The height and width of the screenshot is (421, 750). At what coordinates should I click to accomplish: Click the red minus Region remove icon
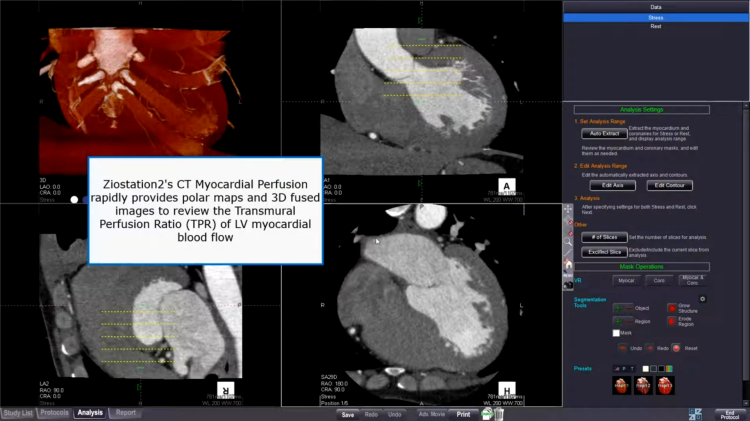(x=629, y=321)
